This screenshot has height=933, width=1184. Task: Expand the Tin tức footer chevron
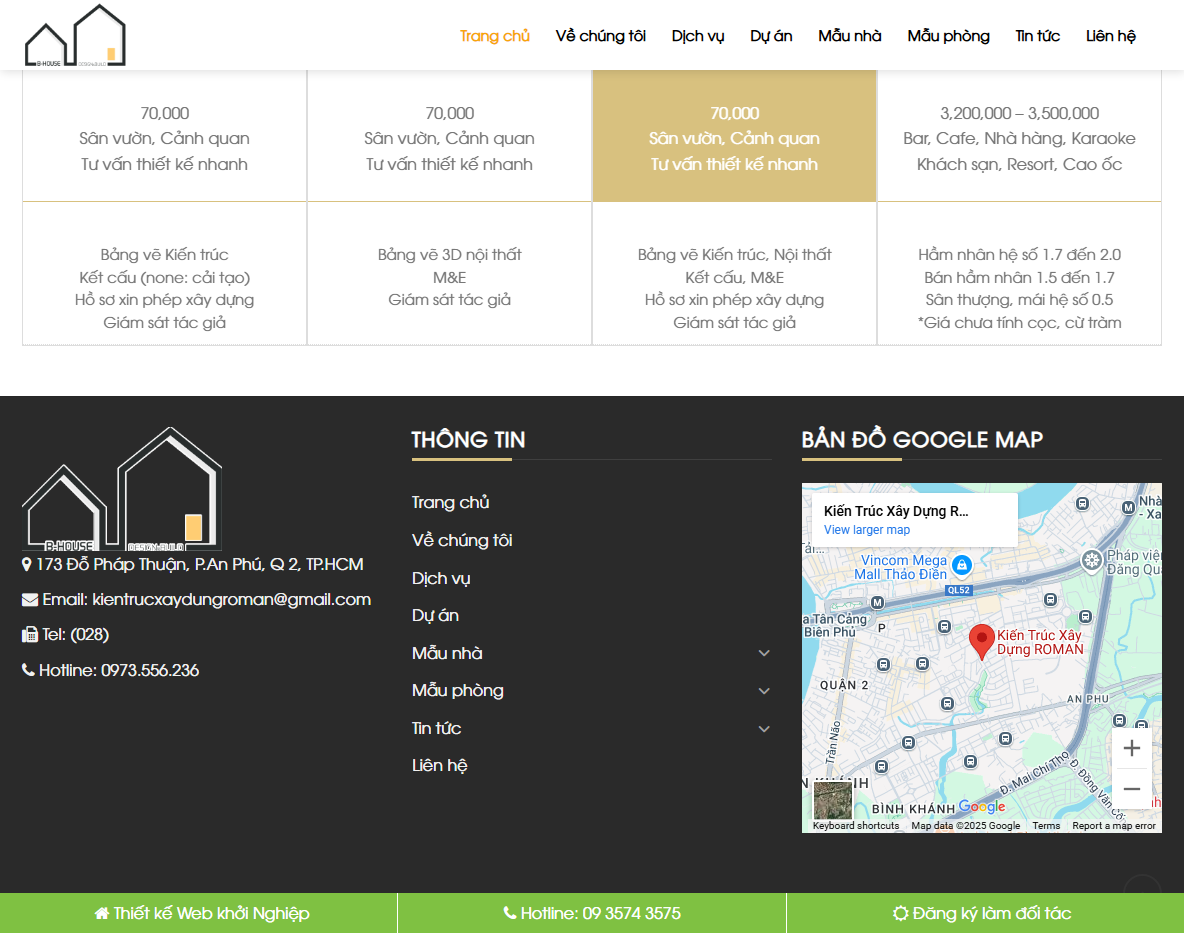coord(764,728)
